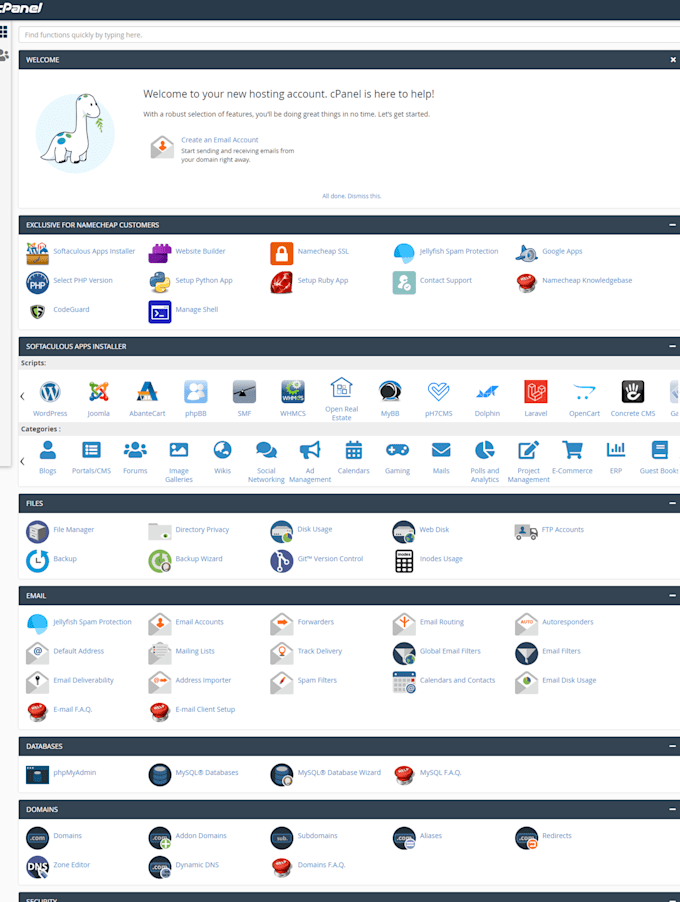Open the Autoresponders icon
This screenshot has width=680, height=902.
pos(526,624)
